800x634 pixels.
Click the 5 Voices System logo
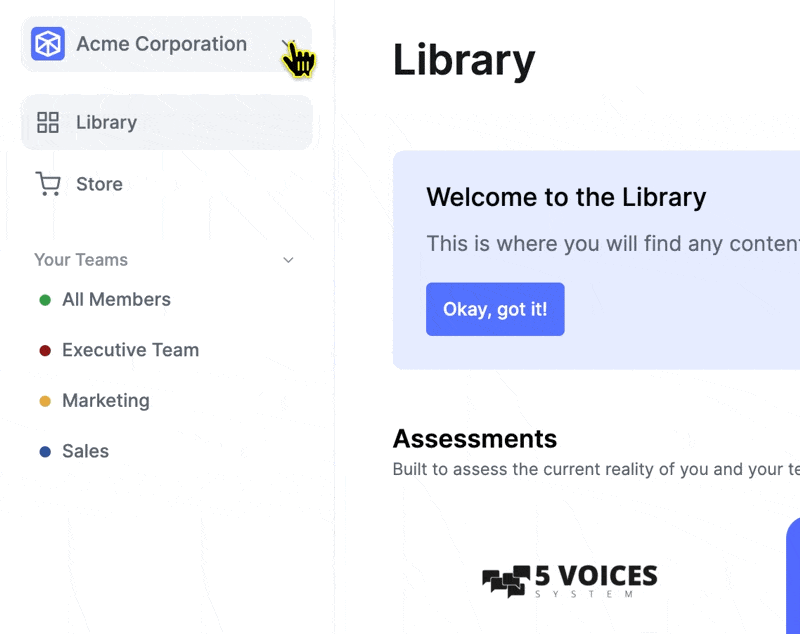click(569, 581)
